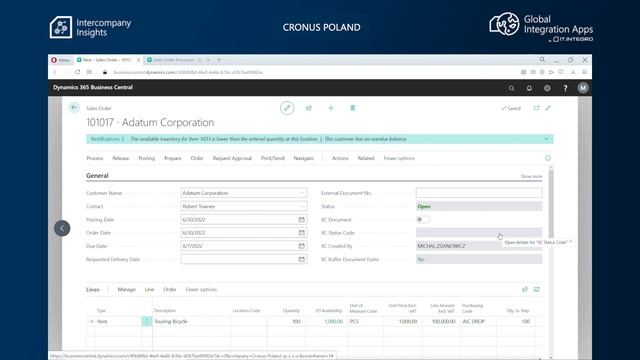Open the notifications bell icon
The image size is (640, 360).
[x=529, y=88]
